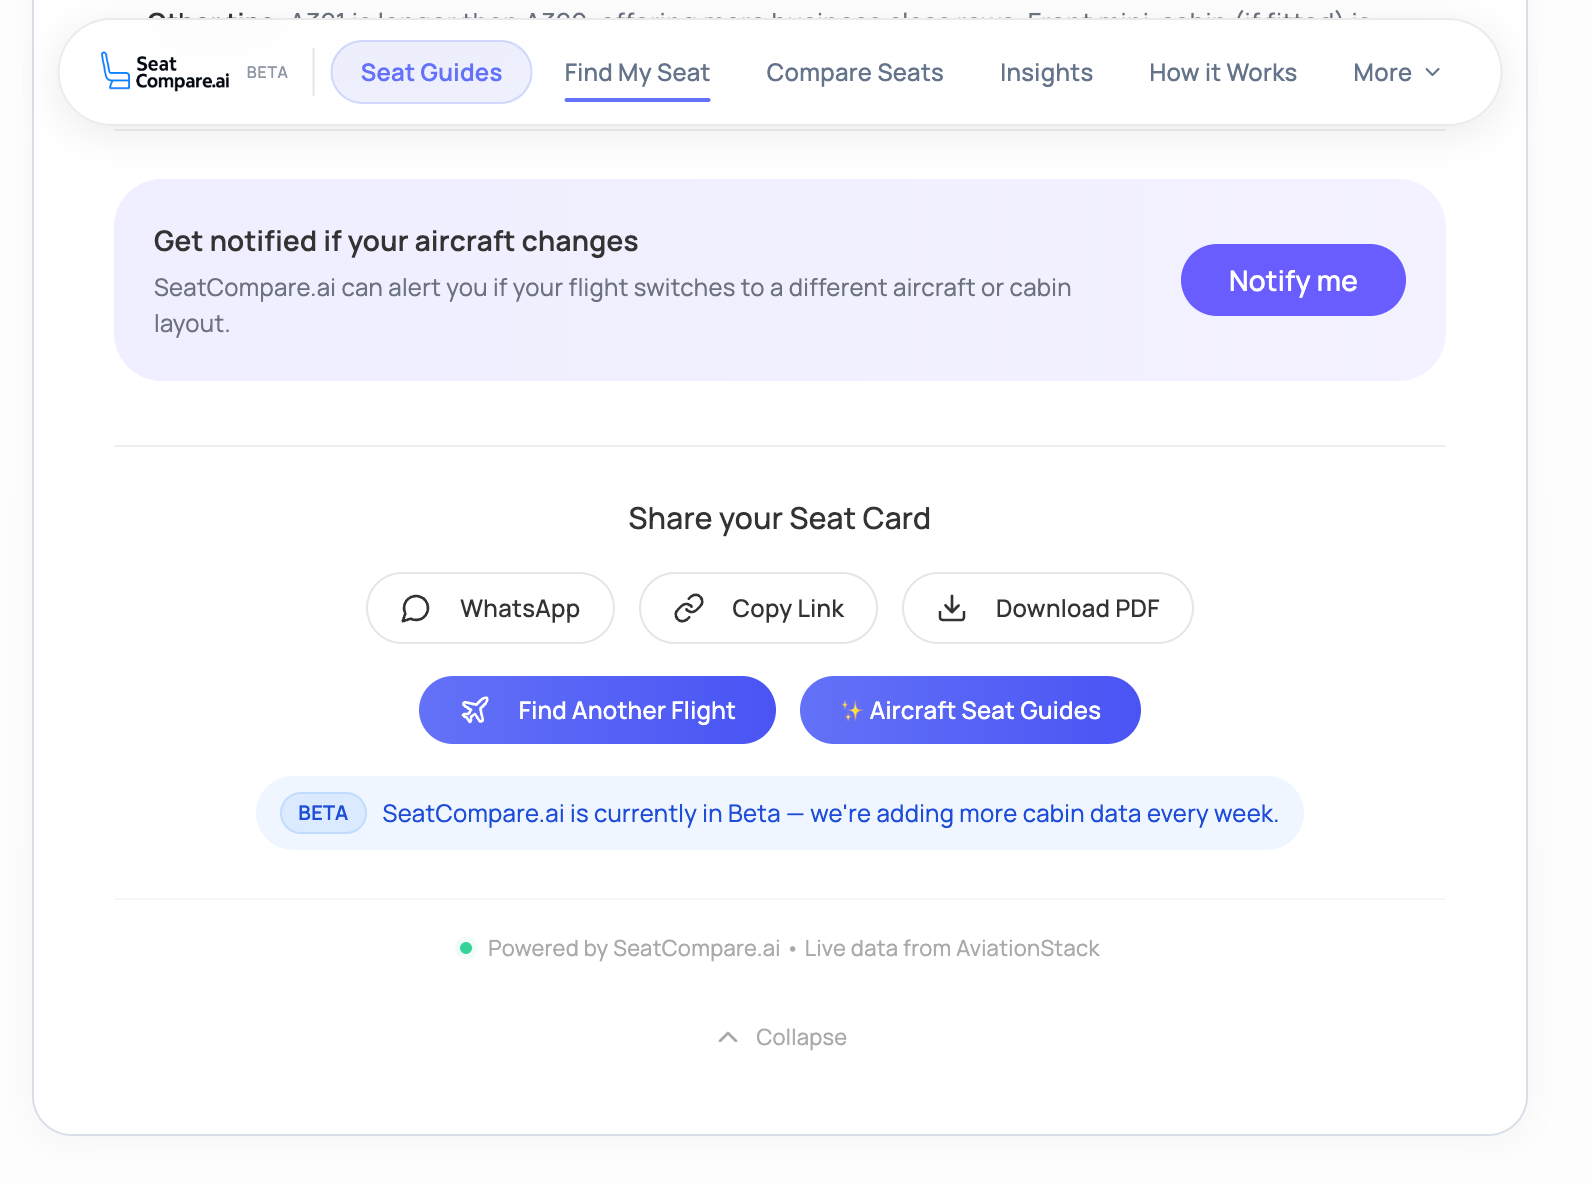Screen dimensions: 1592x1184
Task: Toggle the BETA badge in the info banner
Action: [322, 813]
